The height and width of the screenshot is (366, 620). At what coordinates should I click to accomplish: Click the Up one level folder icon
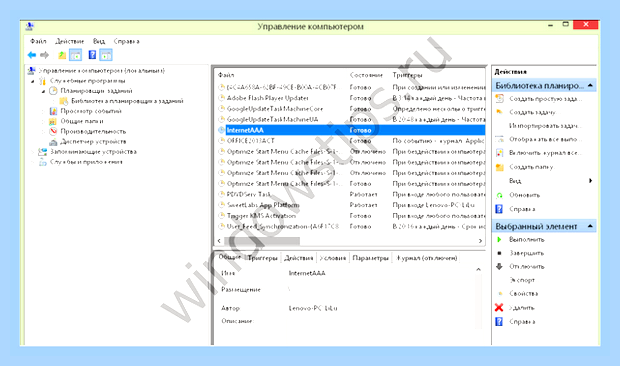[x=62, y=55]
